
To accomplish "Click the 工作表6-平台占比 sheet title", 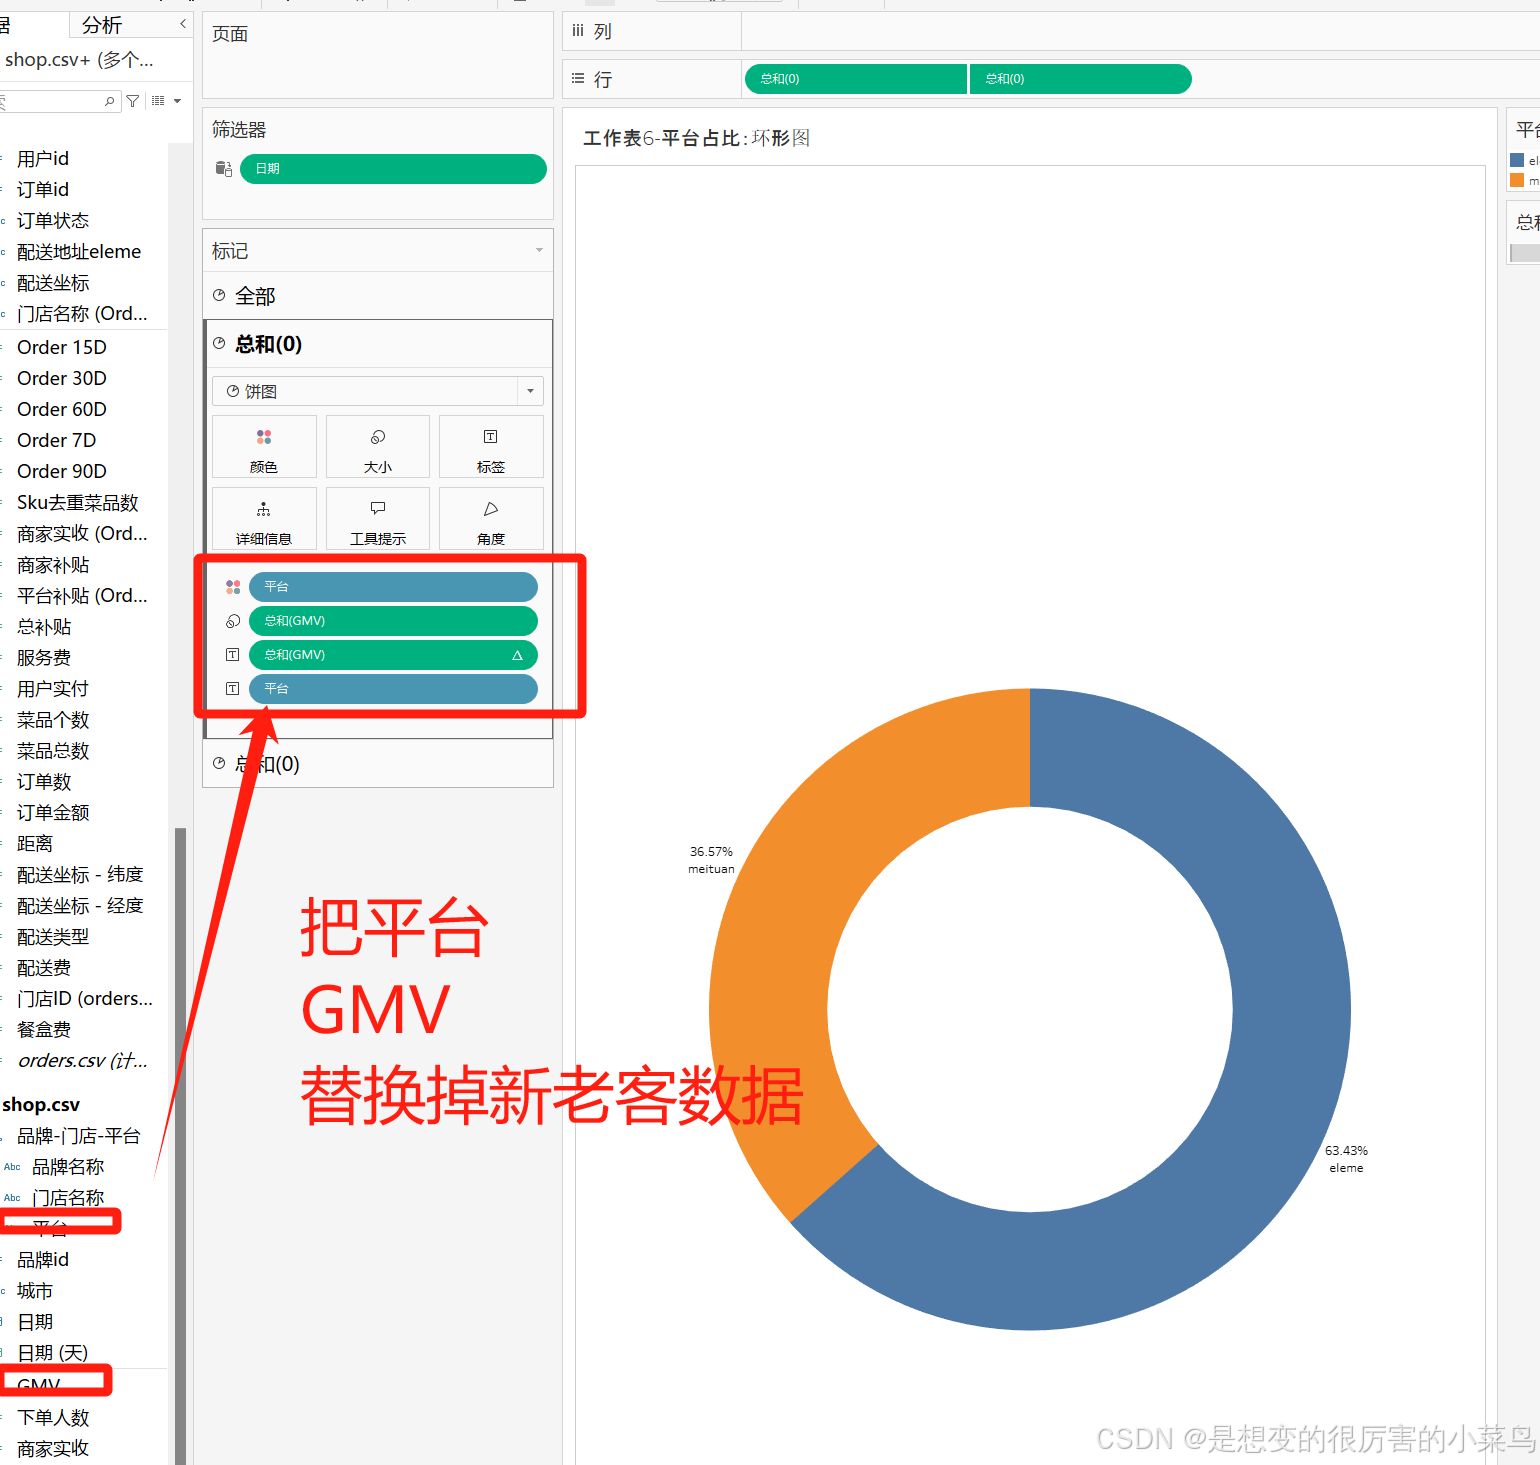I will tap(696, 138).
